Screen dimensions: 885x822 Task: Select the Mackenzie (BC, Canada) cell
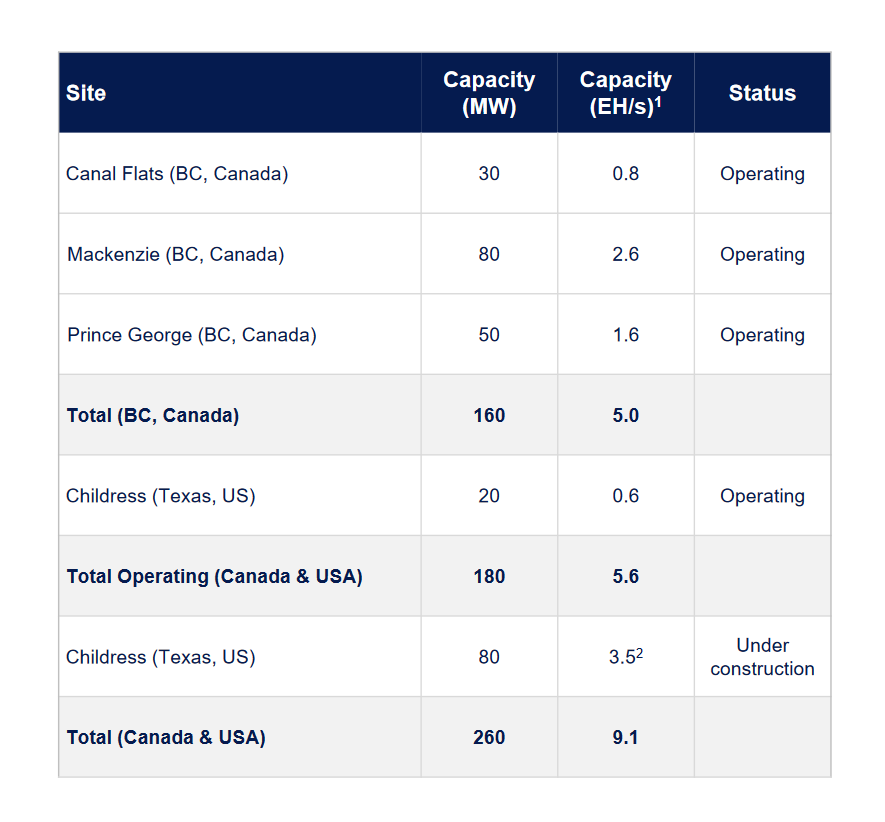176,254
